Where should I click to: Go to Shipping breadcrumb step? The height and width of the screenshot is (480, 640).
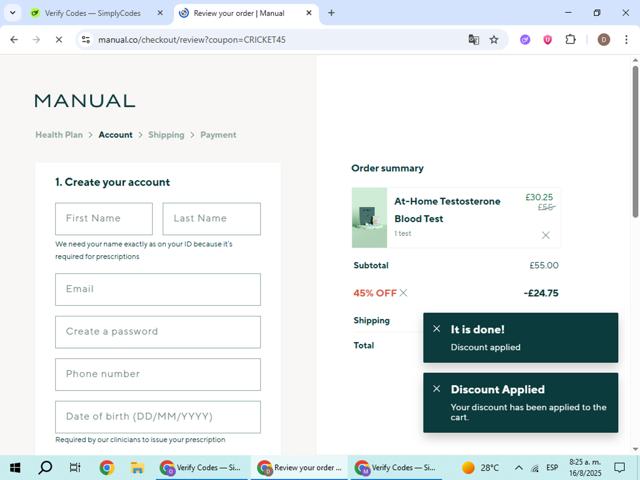166,135
